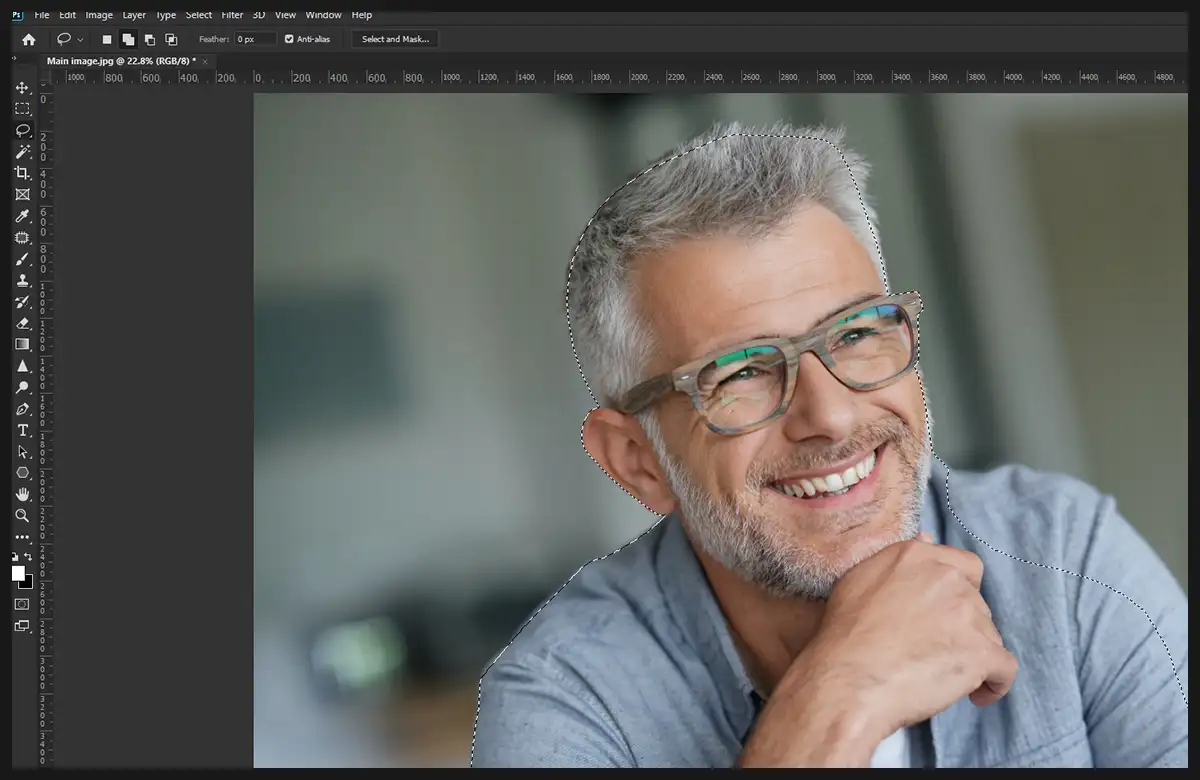Open the Edit Toolbar three-dots menu
This screenshot has height=780, width=1200.
22,537
